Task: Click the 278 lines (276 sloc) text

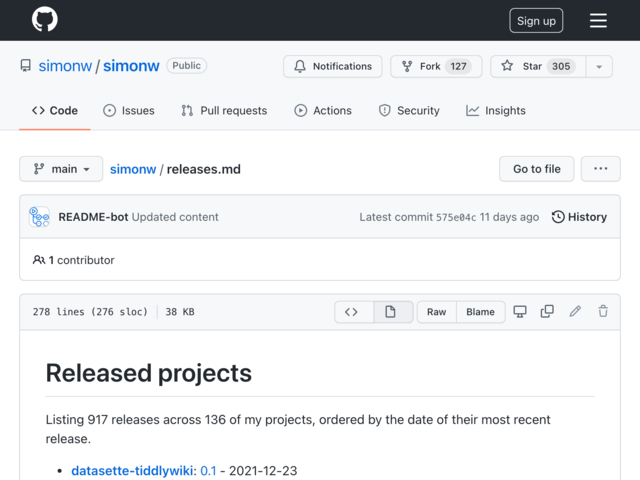Action: pyautogui.click(x=90, y=312)
